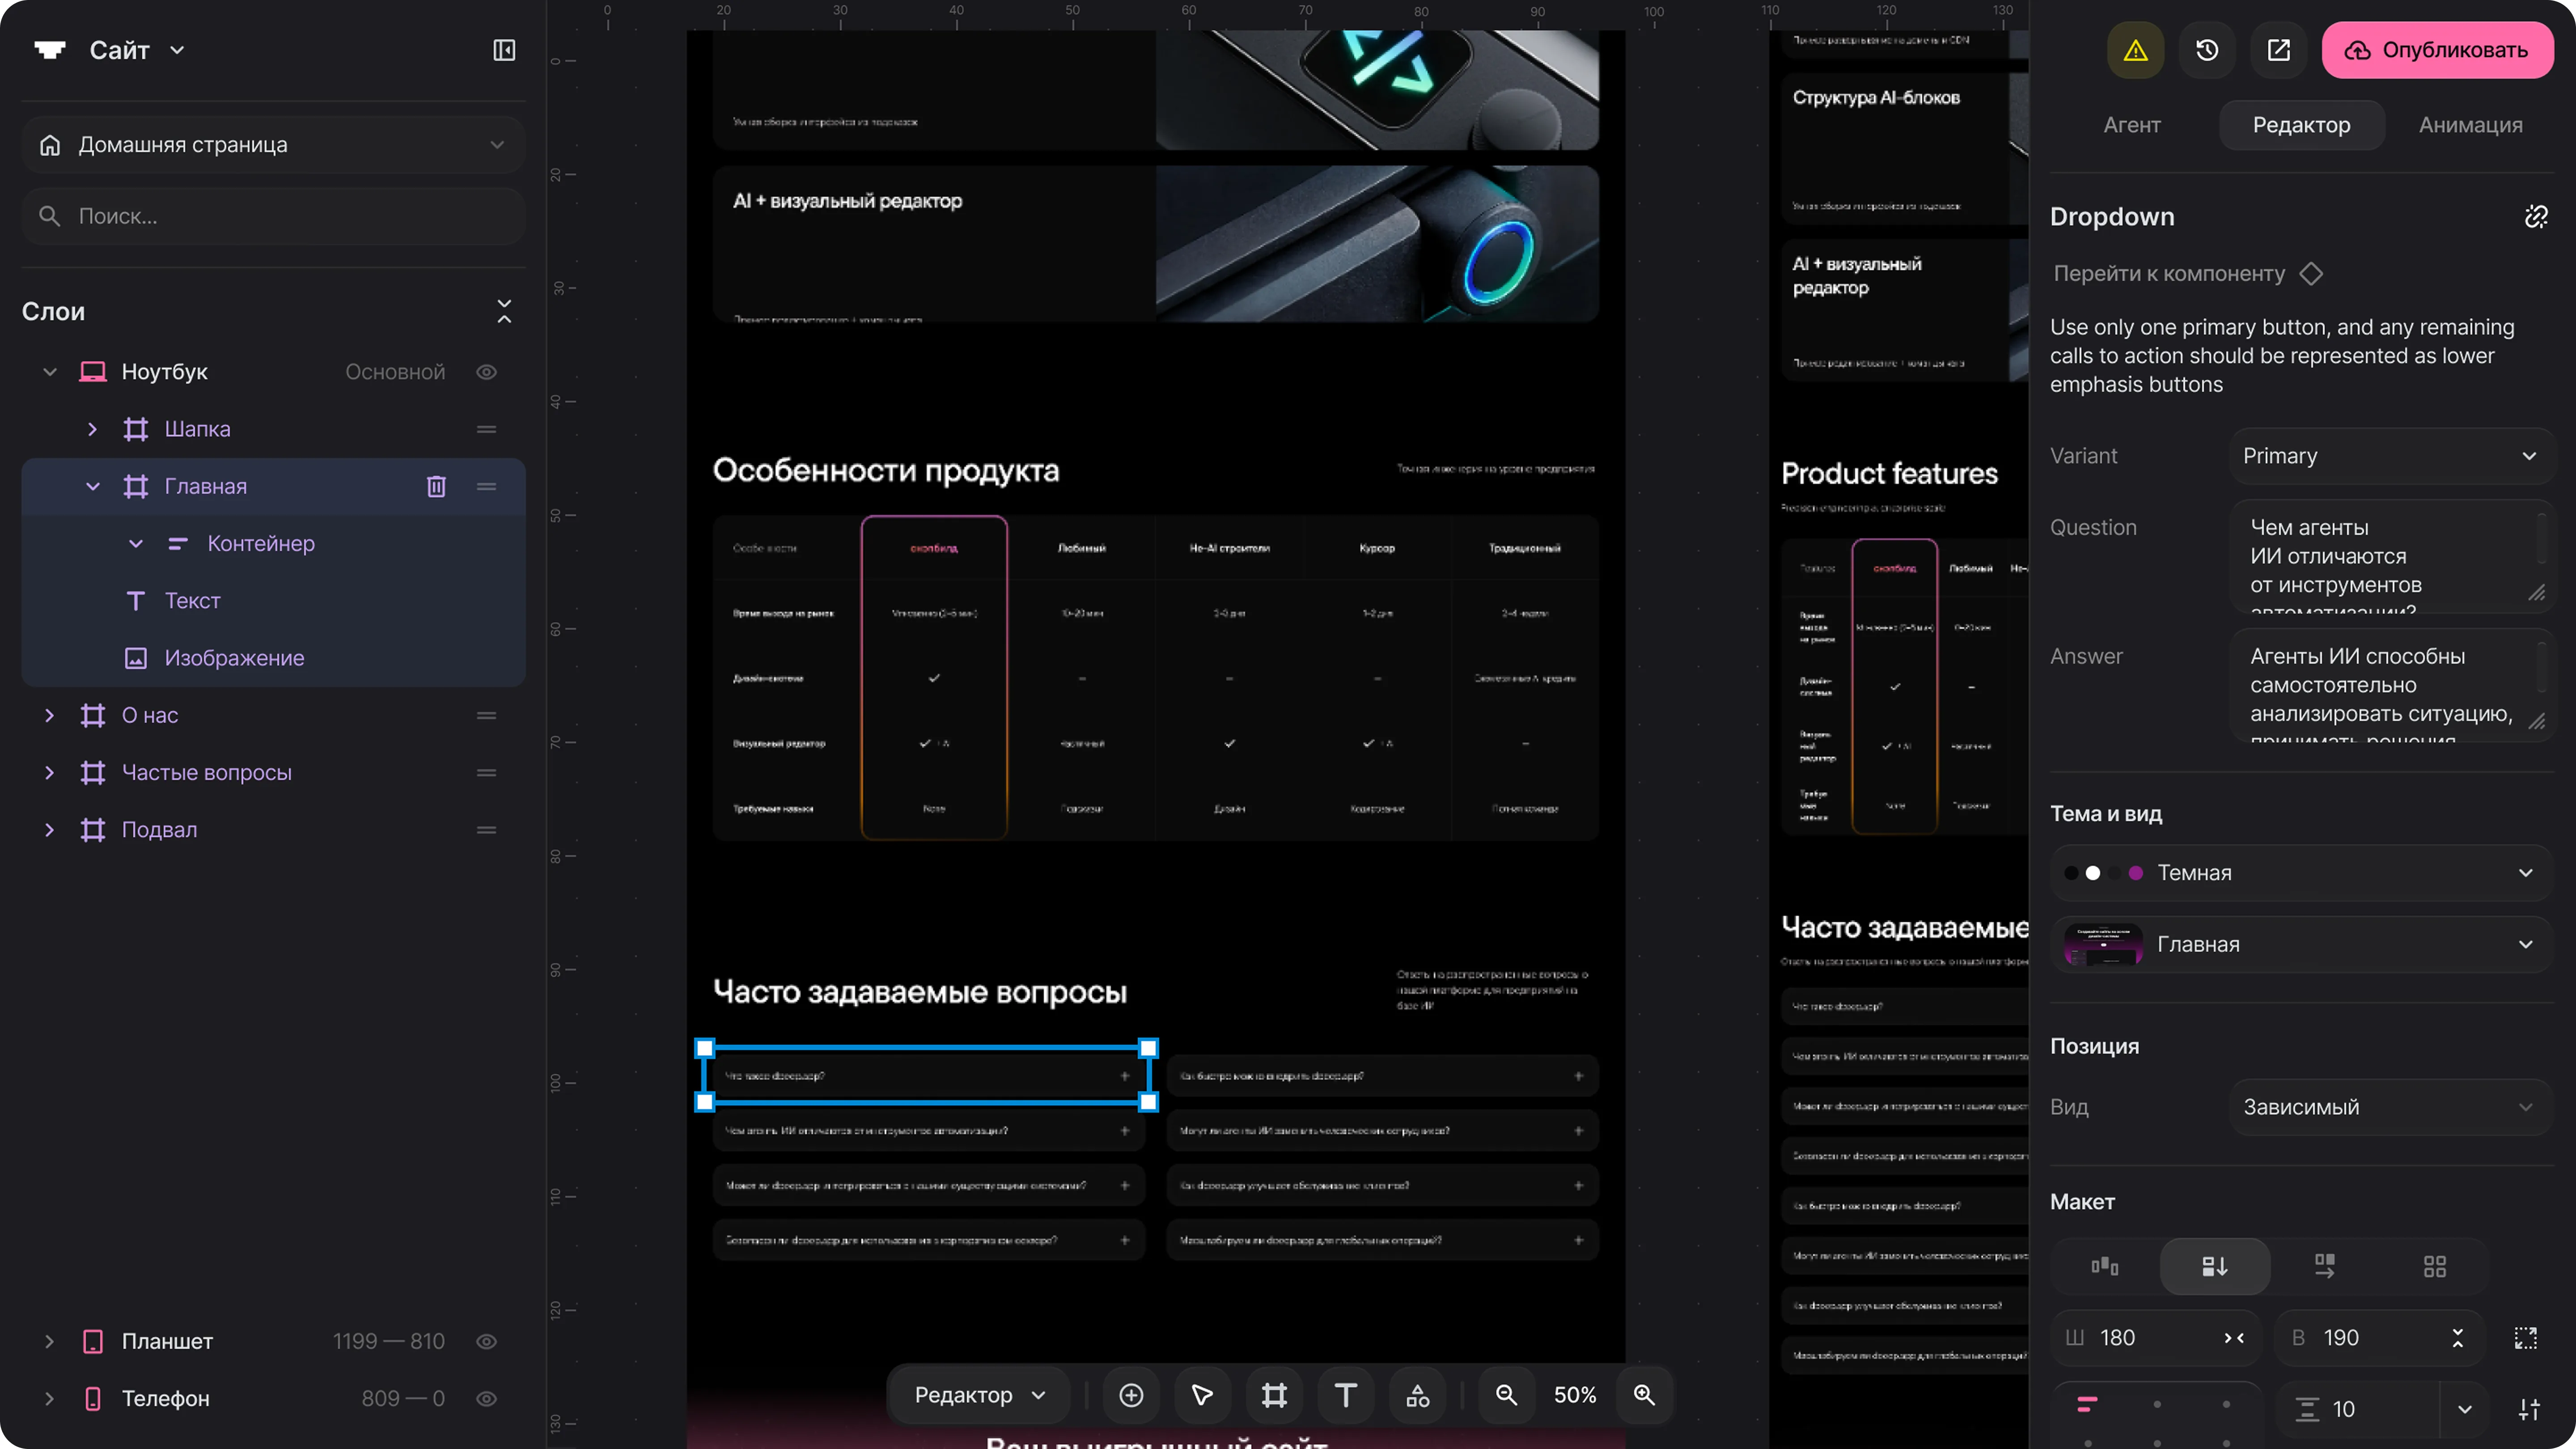Click the height sizing arrows
The height and width of the screenshot is (1449, 2576).
point(2457,1338)
